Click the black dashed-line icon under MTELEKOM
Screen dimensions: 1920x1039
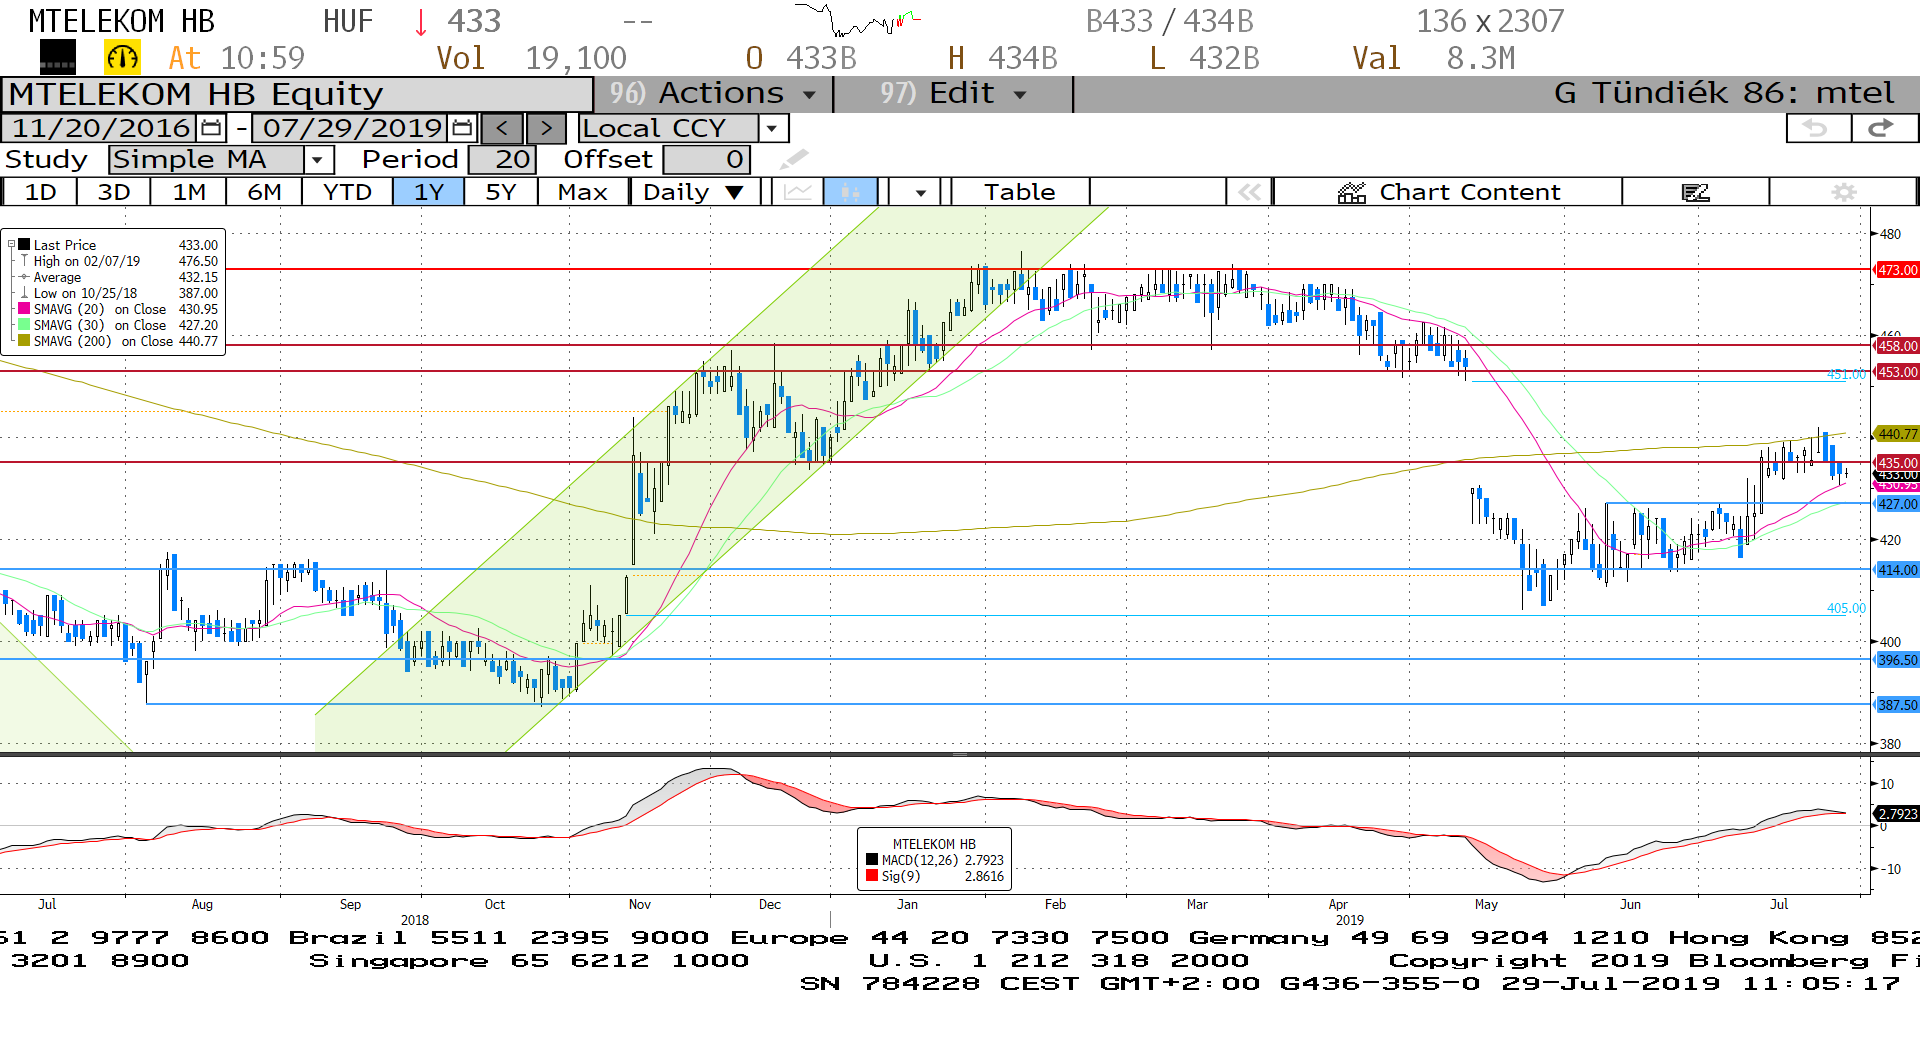point(57,58)
